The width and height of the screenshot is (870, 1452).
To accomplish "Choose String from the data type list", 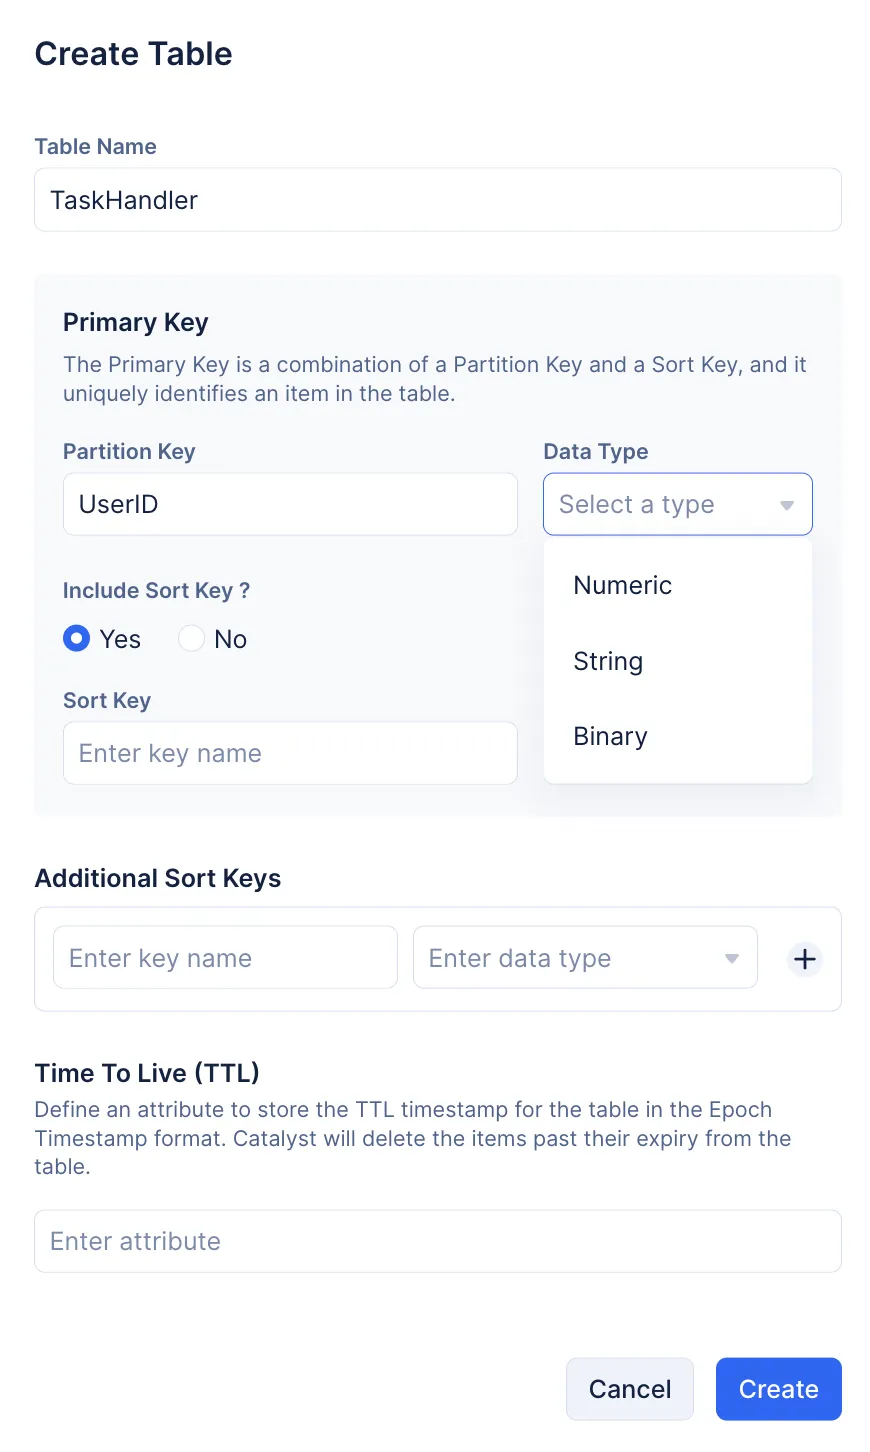I will (x=608, y=661).
